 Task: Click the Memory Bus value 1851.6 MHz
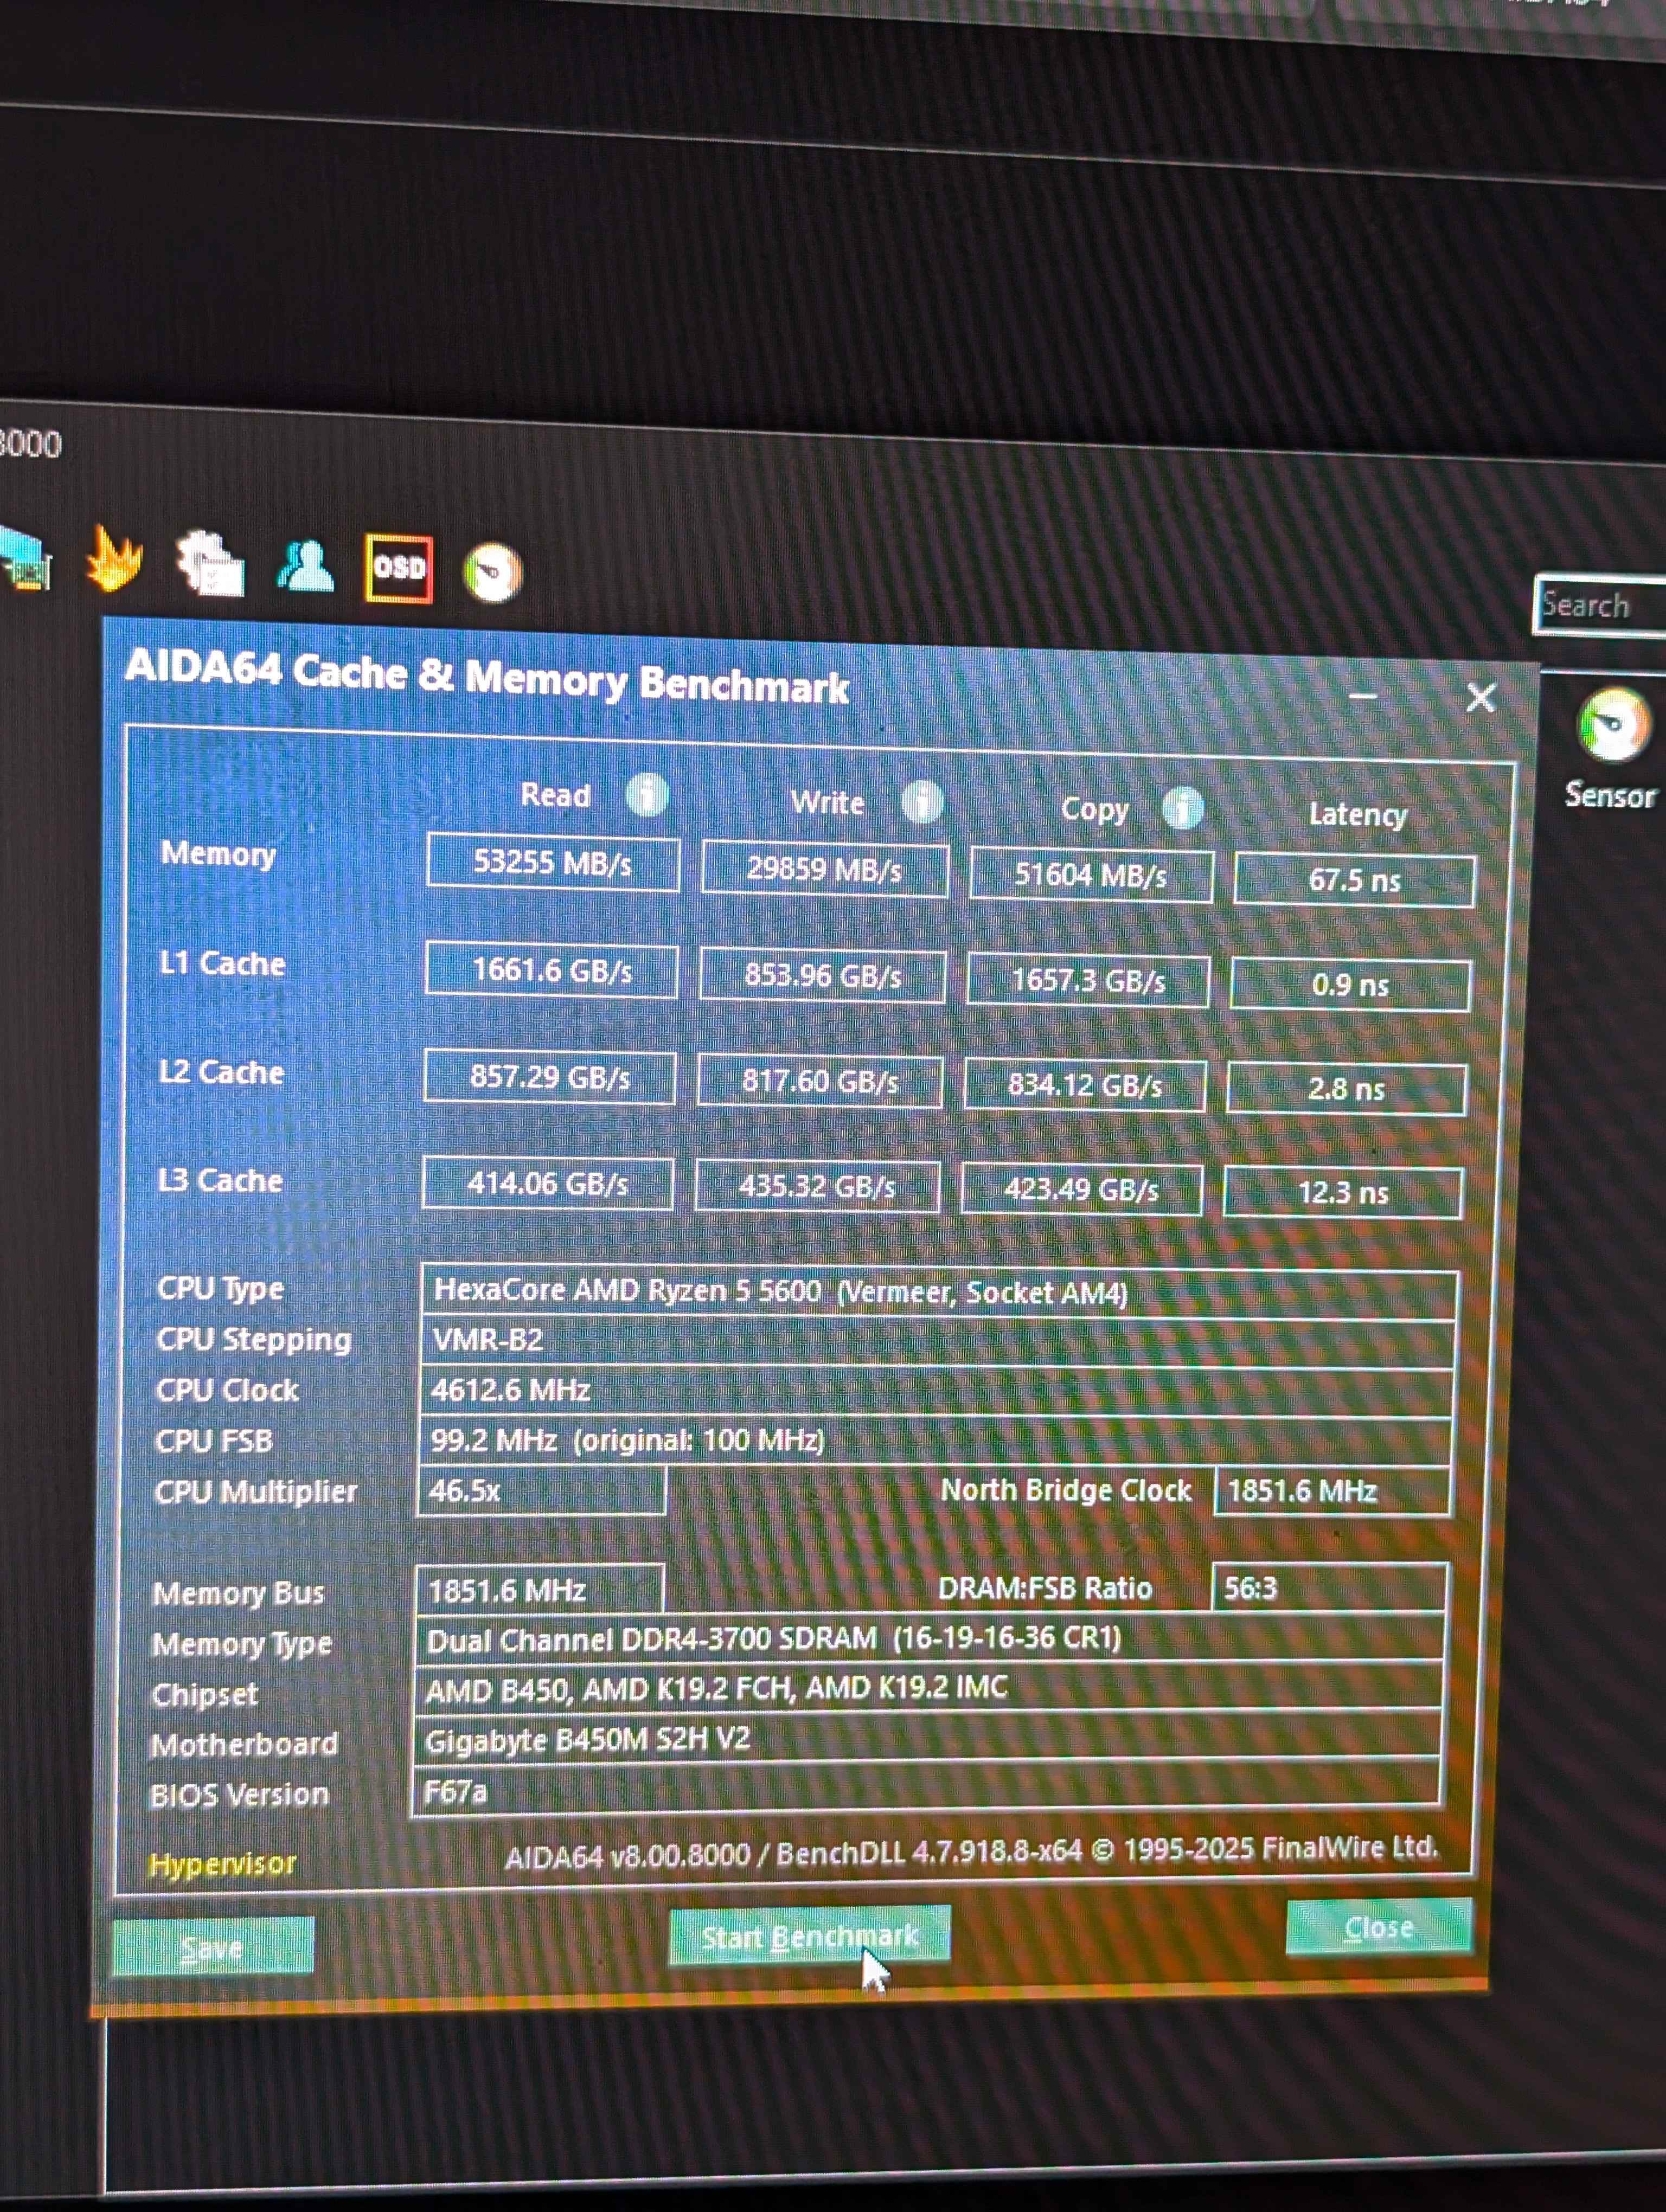(539, 1590)
